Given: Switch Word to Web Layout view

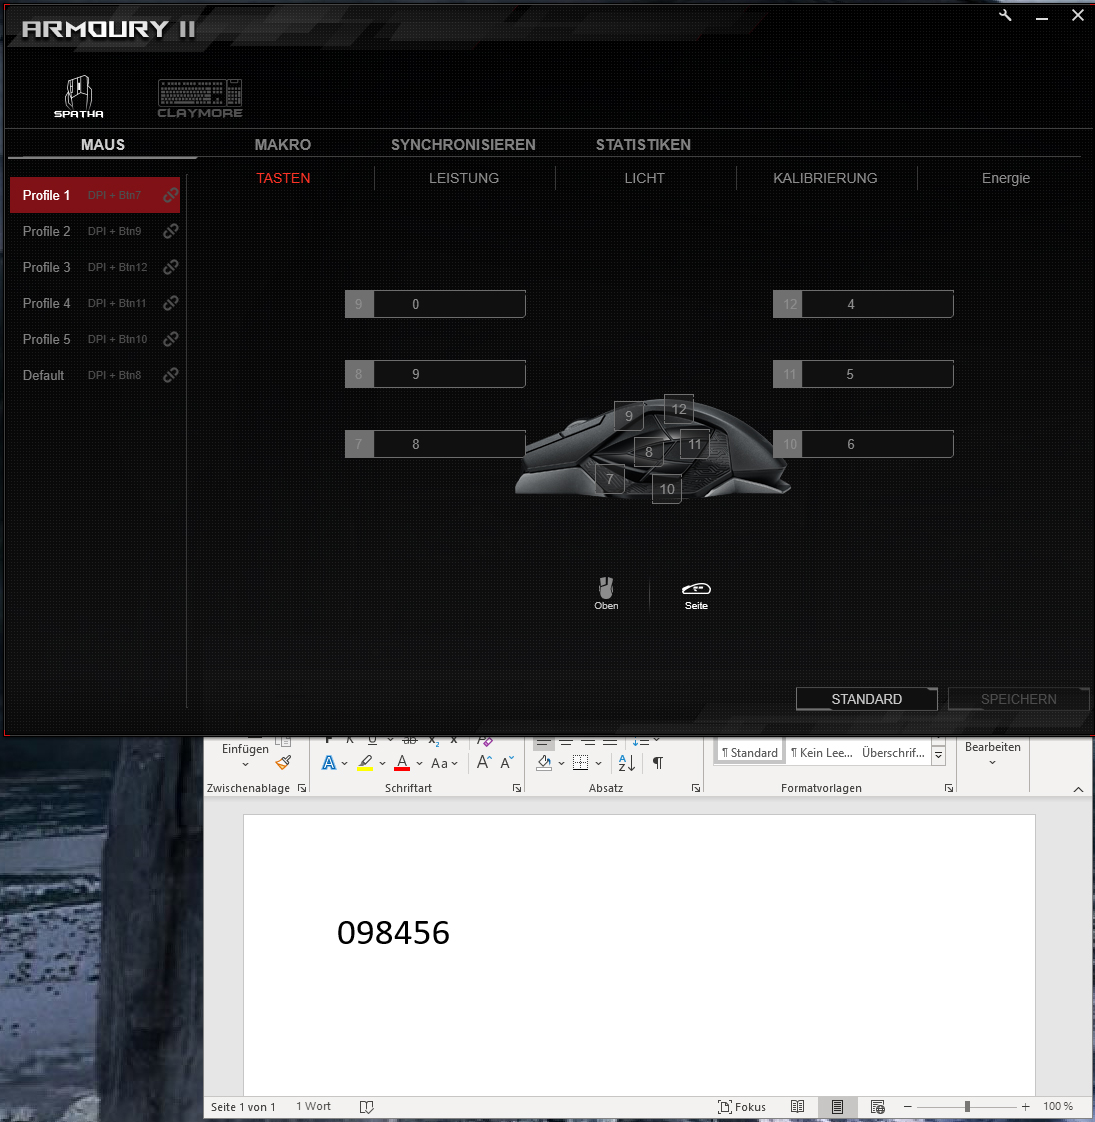Looking at the screenshot, I should pyautogui.click(x=877, y=1107).
